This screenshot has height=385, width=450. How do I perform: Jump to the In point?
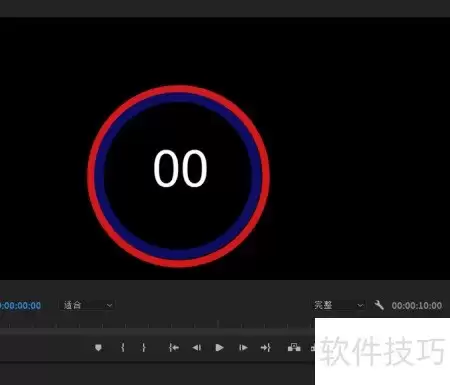(174, 348)
